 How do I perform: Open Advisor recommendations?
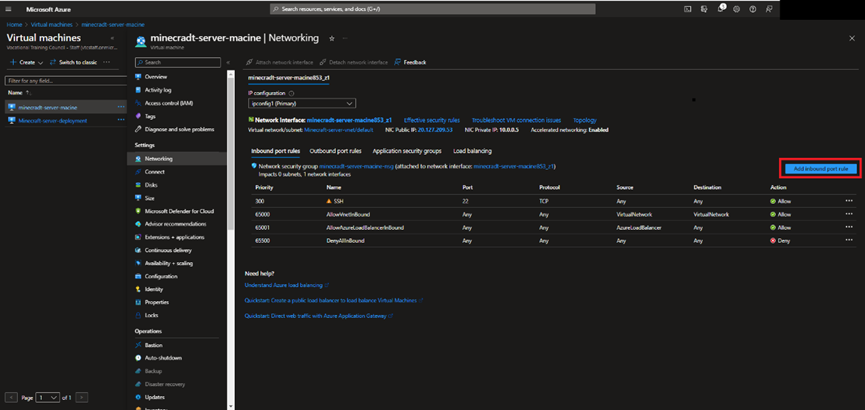pyautogui.click(x=177, y=224)
